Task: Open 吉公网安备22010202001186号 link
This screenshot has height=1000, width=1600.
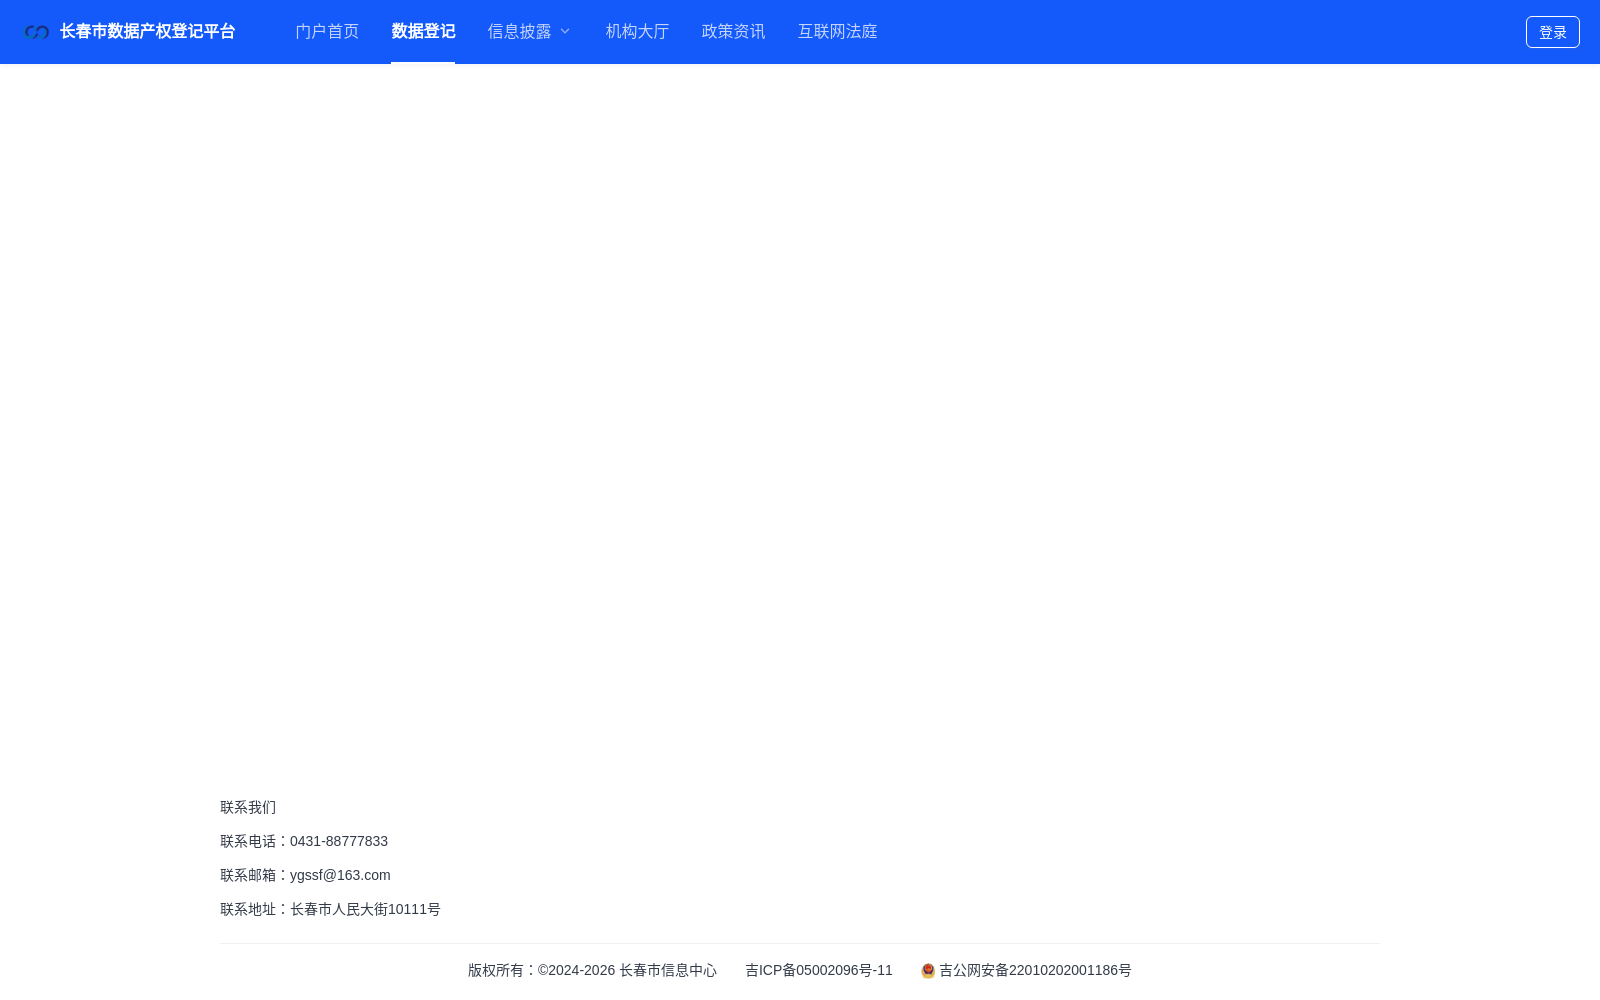Action: point(1035,970)
